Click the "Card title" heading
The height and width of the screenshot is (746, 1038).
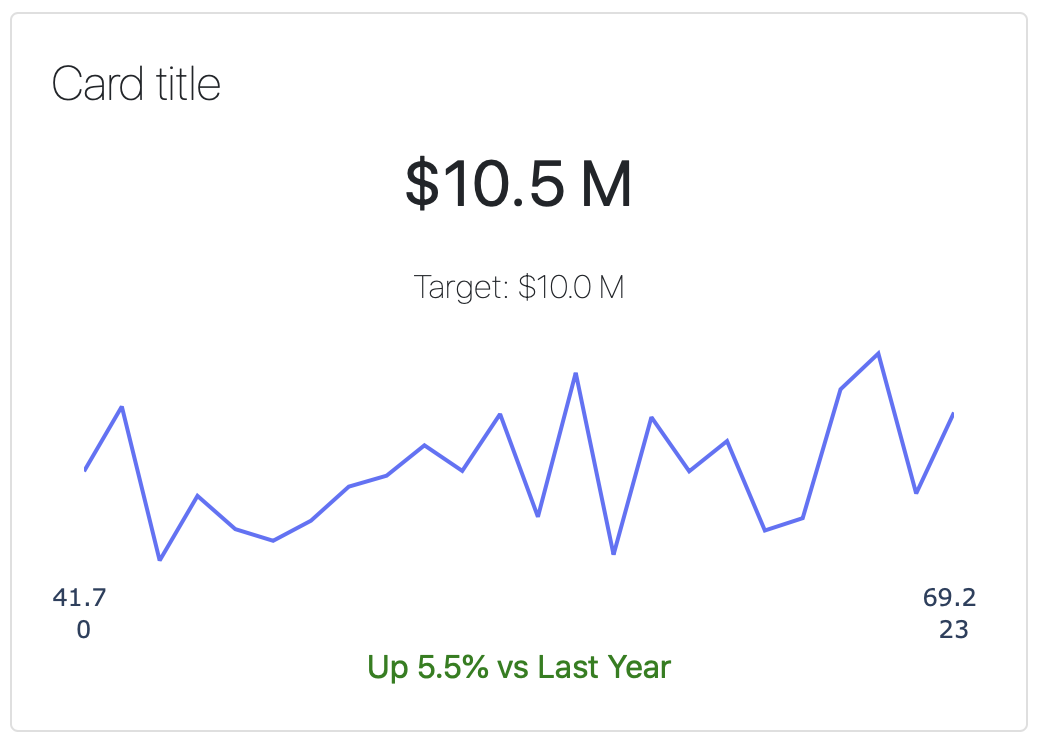tap(136, 84)
